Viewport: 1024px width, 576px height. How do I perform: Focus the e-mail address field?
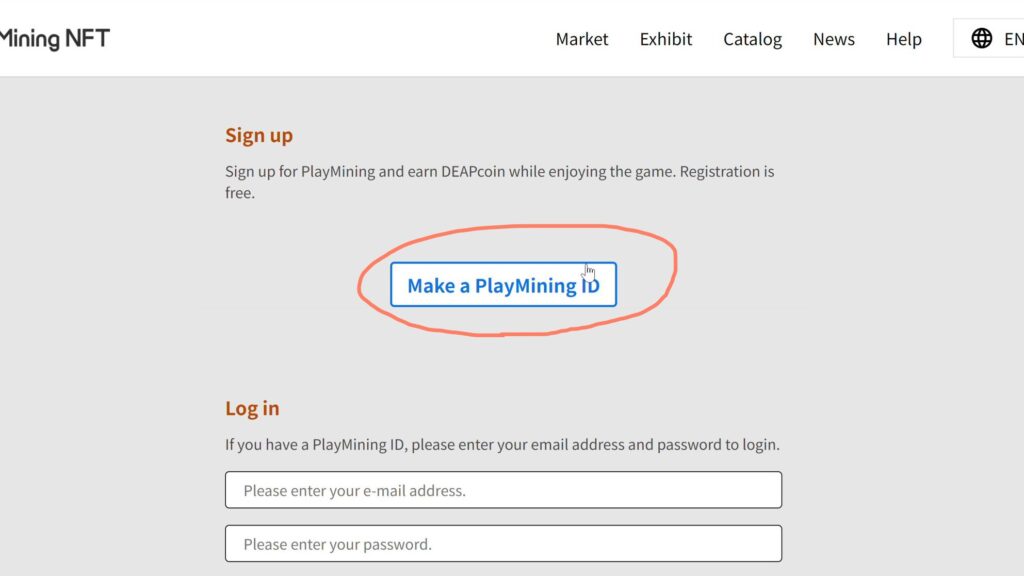[503, 490]
